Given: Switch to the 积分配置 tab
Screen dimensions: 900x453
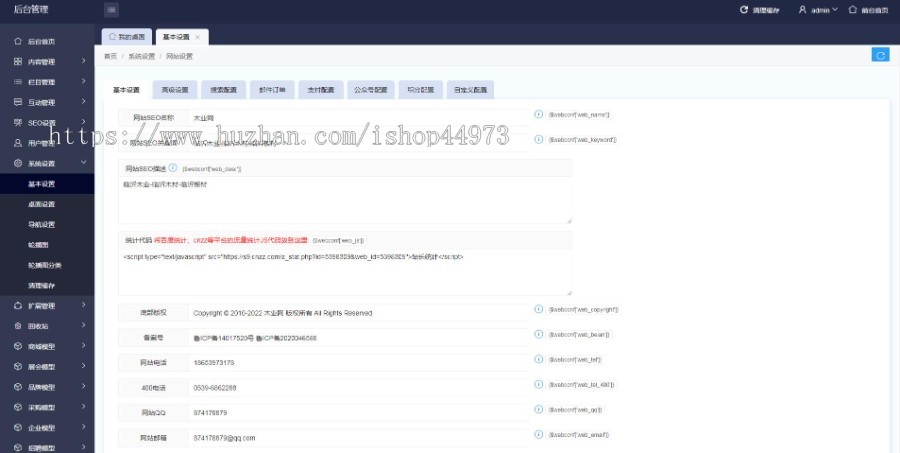Looking at the screenshot, I should click(x=421, y=90).
